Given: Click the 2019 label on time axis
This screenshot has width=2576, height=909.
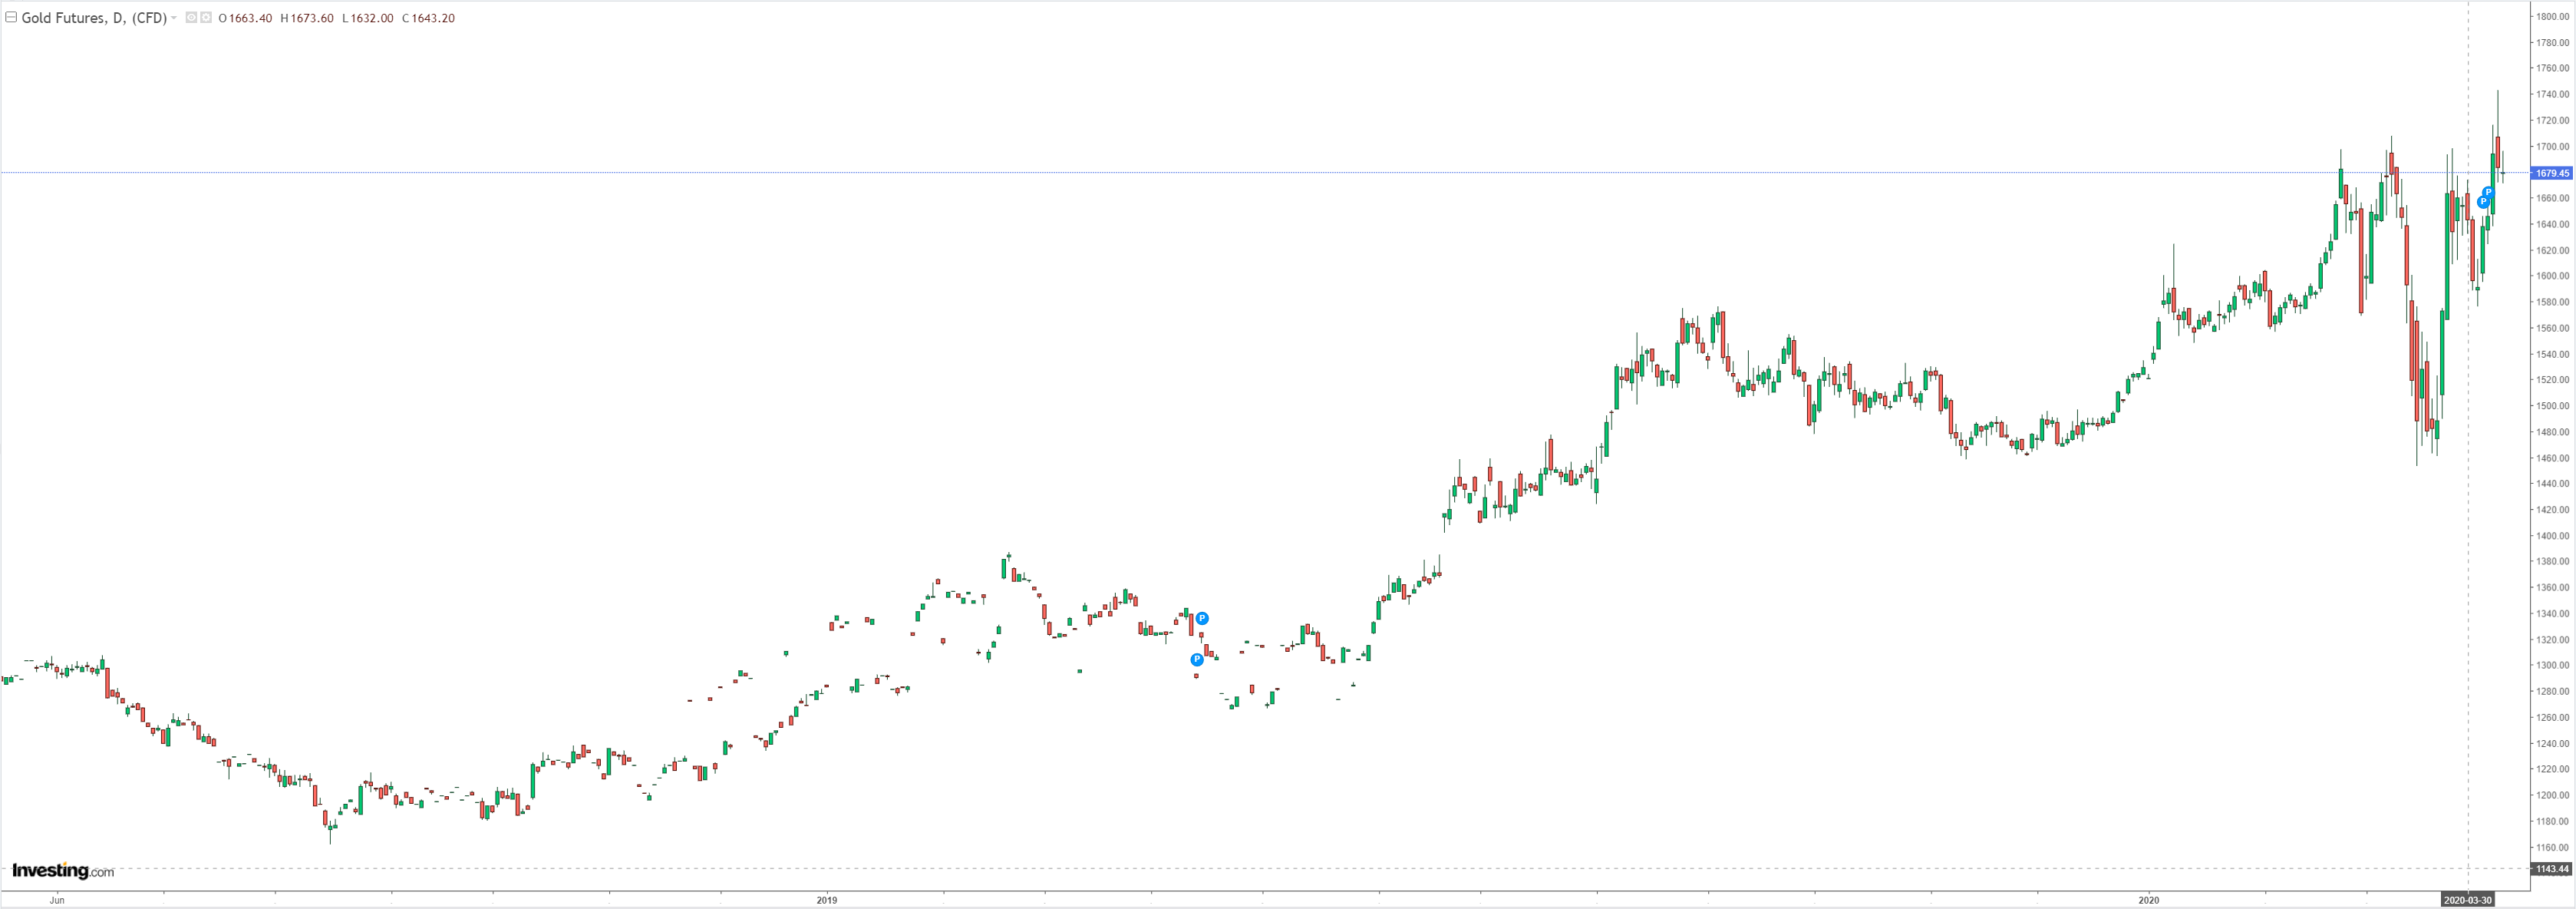Looking at the screenshot, I should (x=826, y=900).
